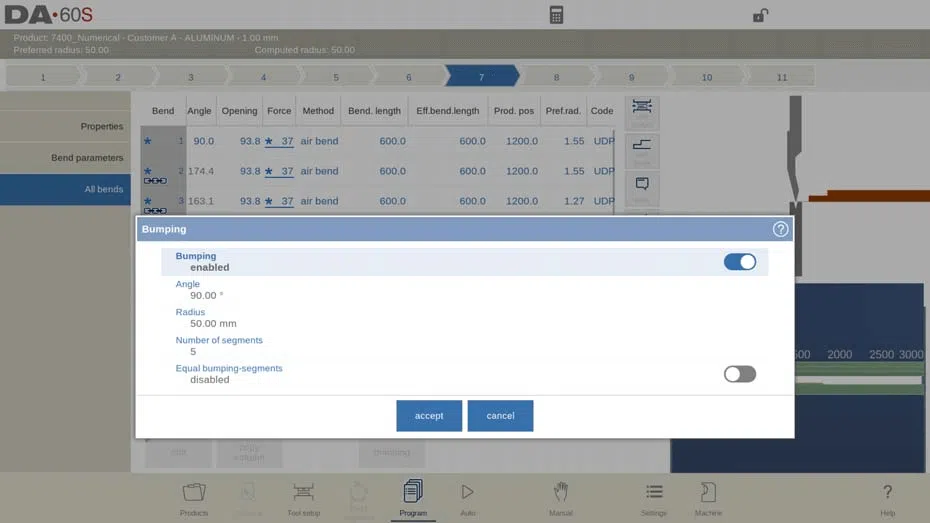Click star icon in bend row 1
Screen dimensions: 930x523
click(x=148, y=141)
